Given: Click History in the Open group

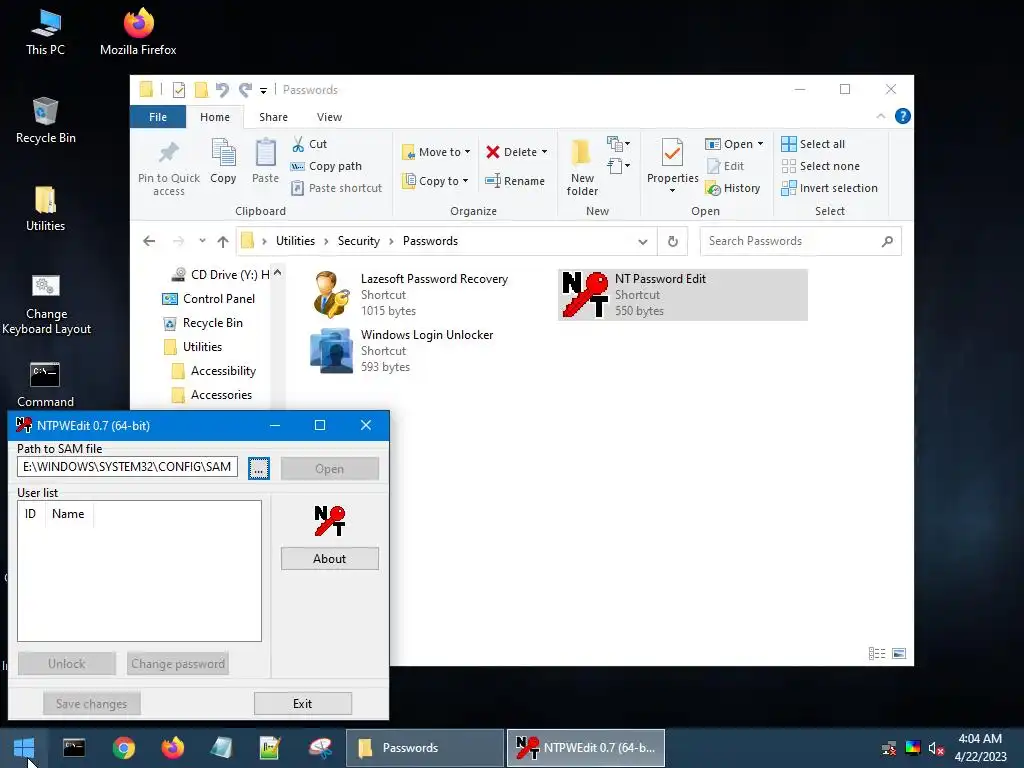Looking at the screenshot, I should click(x=733, y=188).
